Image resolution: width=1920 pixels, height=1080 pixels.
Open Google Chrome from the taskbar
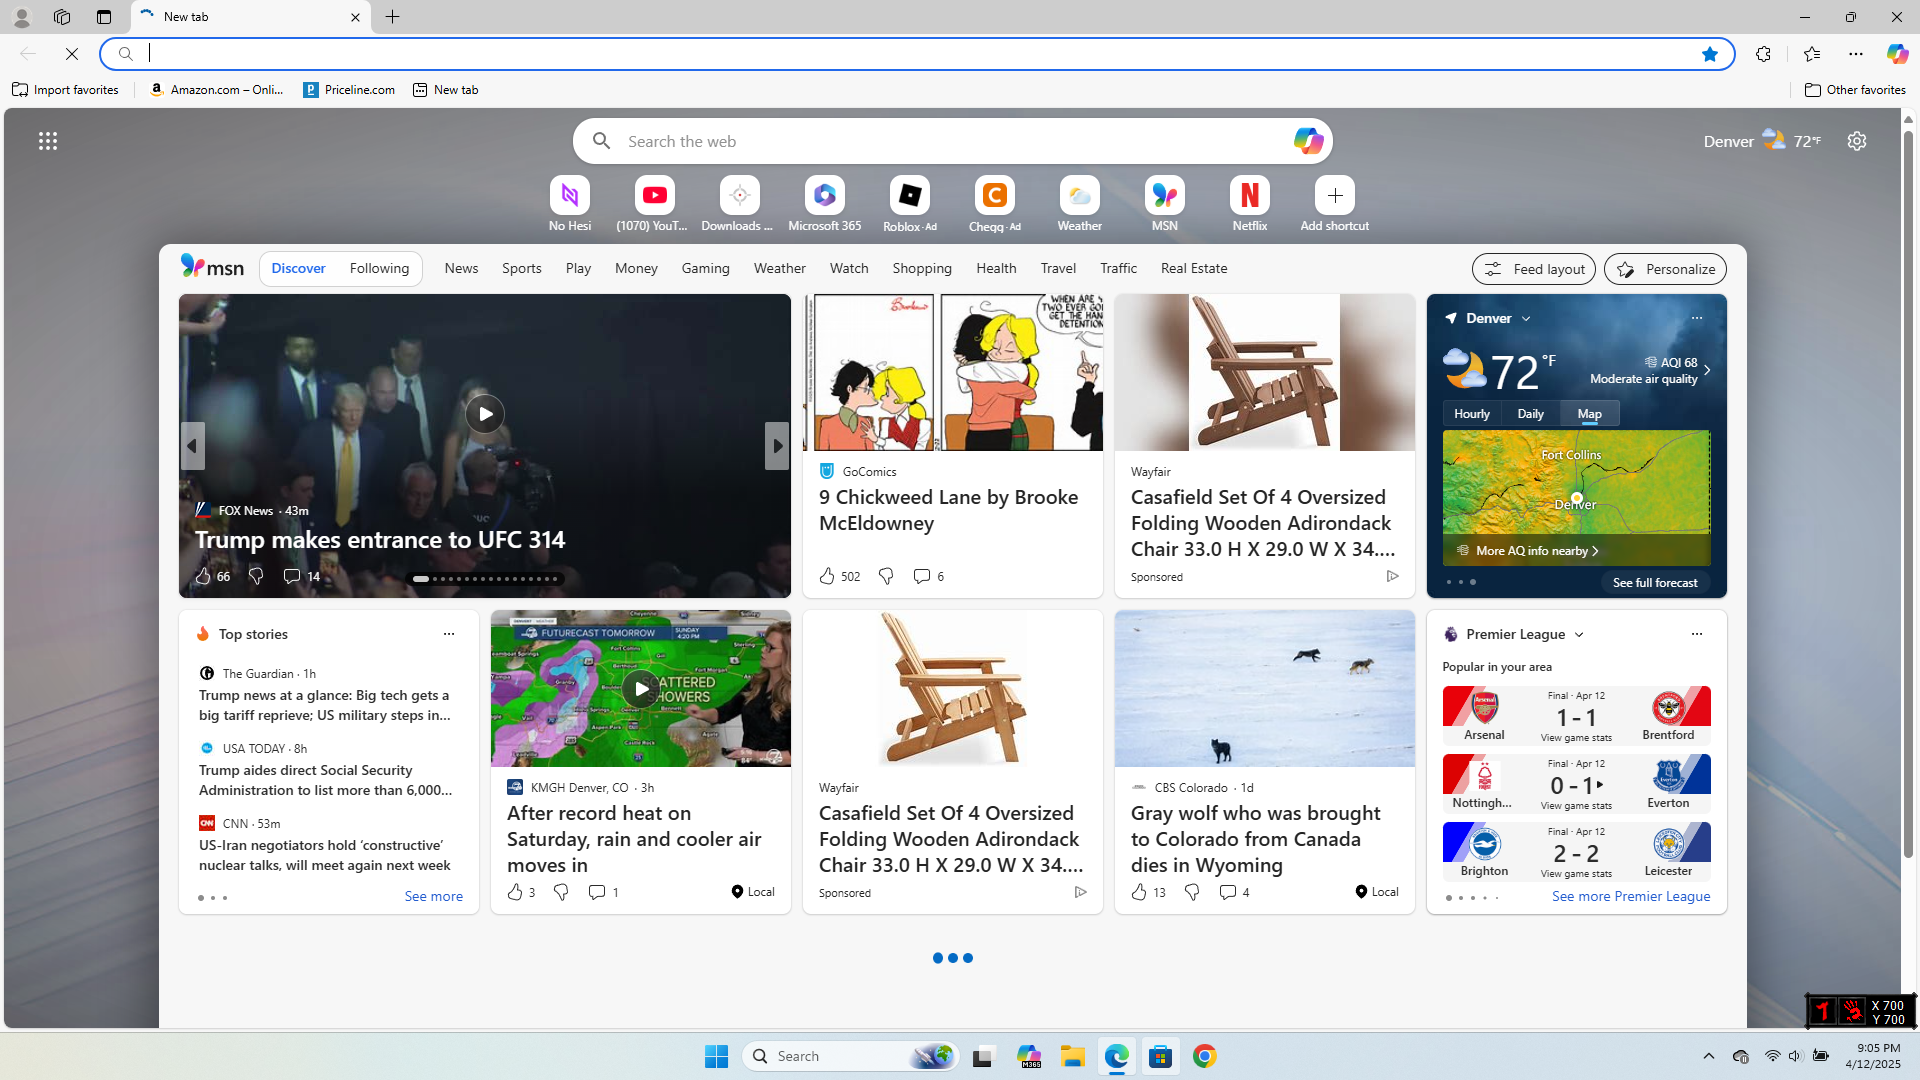tap(1204, 1056)
